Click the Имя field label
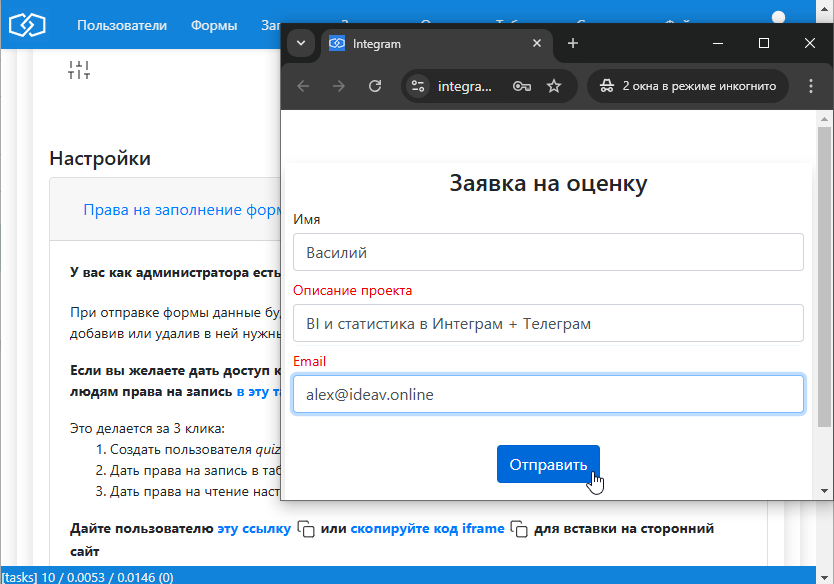The image size is (834, 584). tap(306, 220)
